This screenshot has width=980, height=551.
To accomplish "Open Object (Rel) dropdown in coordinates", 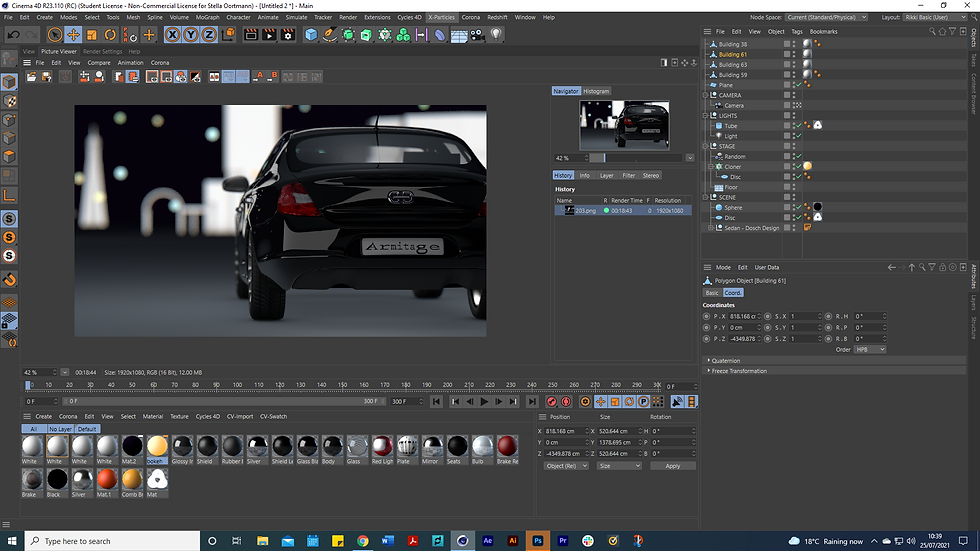I will tap(566, 466).
